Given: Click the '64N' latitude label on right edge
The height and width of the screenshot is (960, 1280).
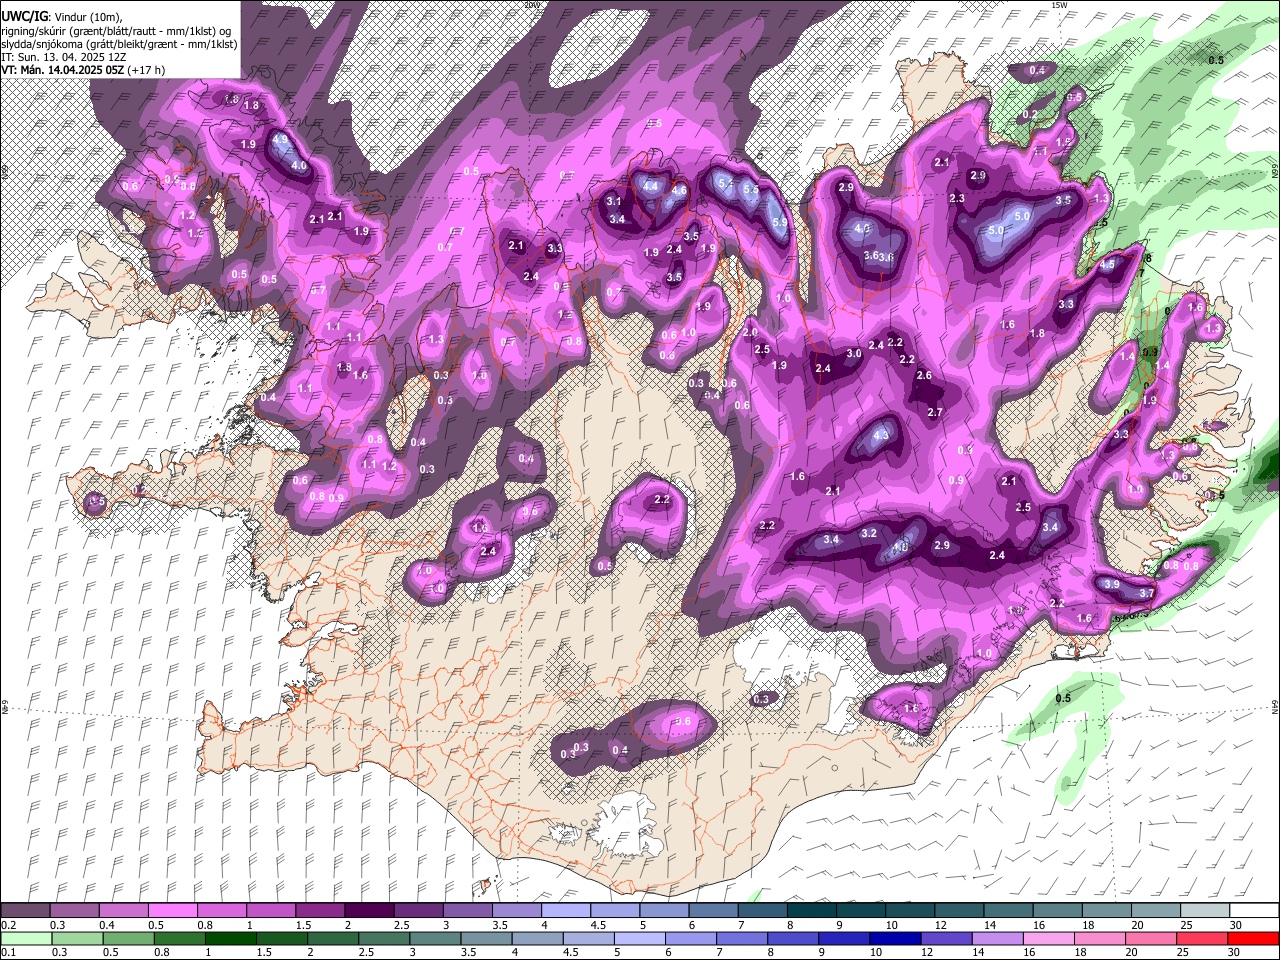Looking at the screenshot, I should 1275,705.
